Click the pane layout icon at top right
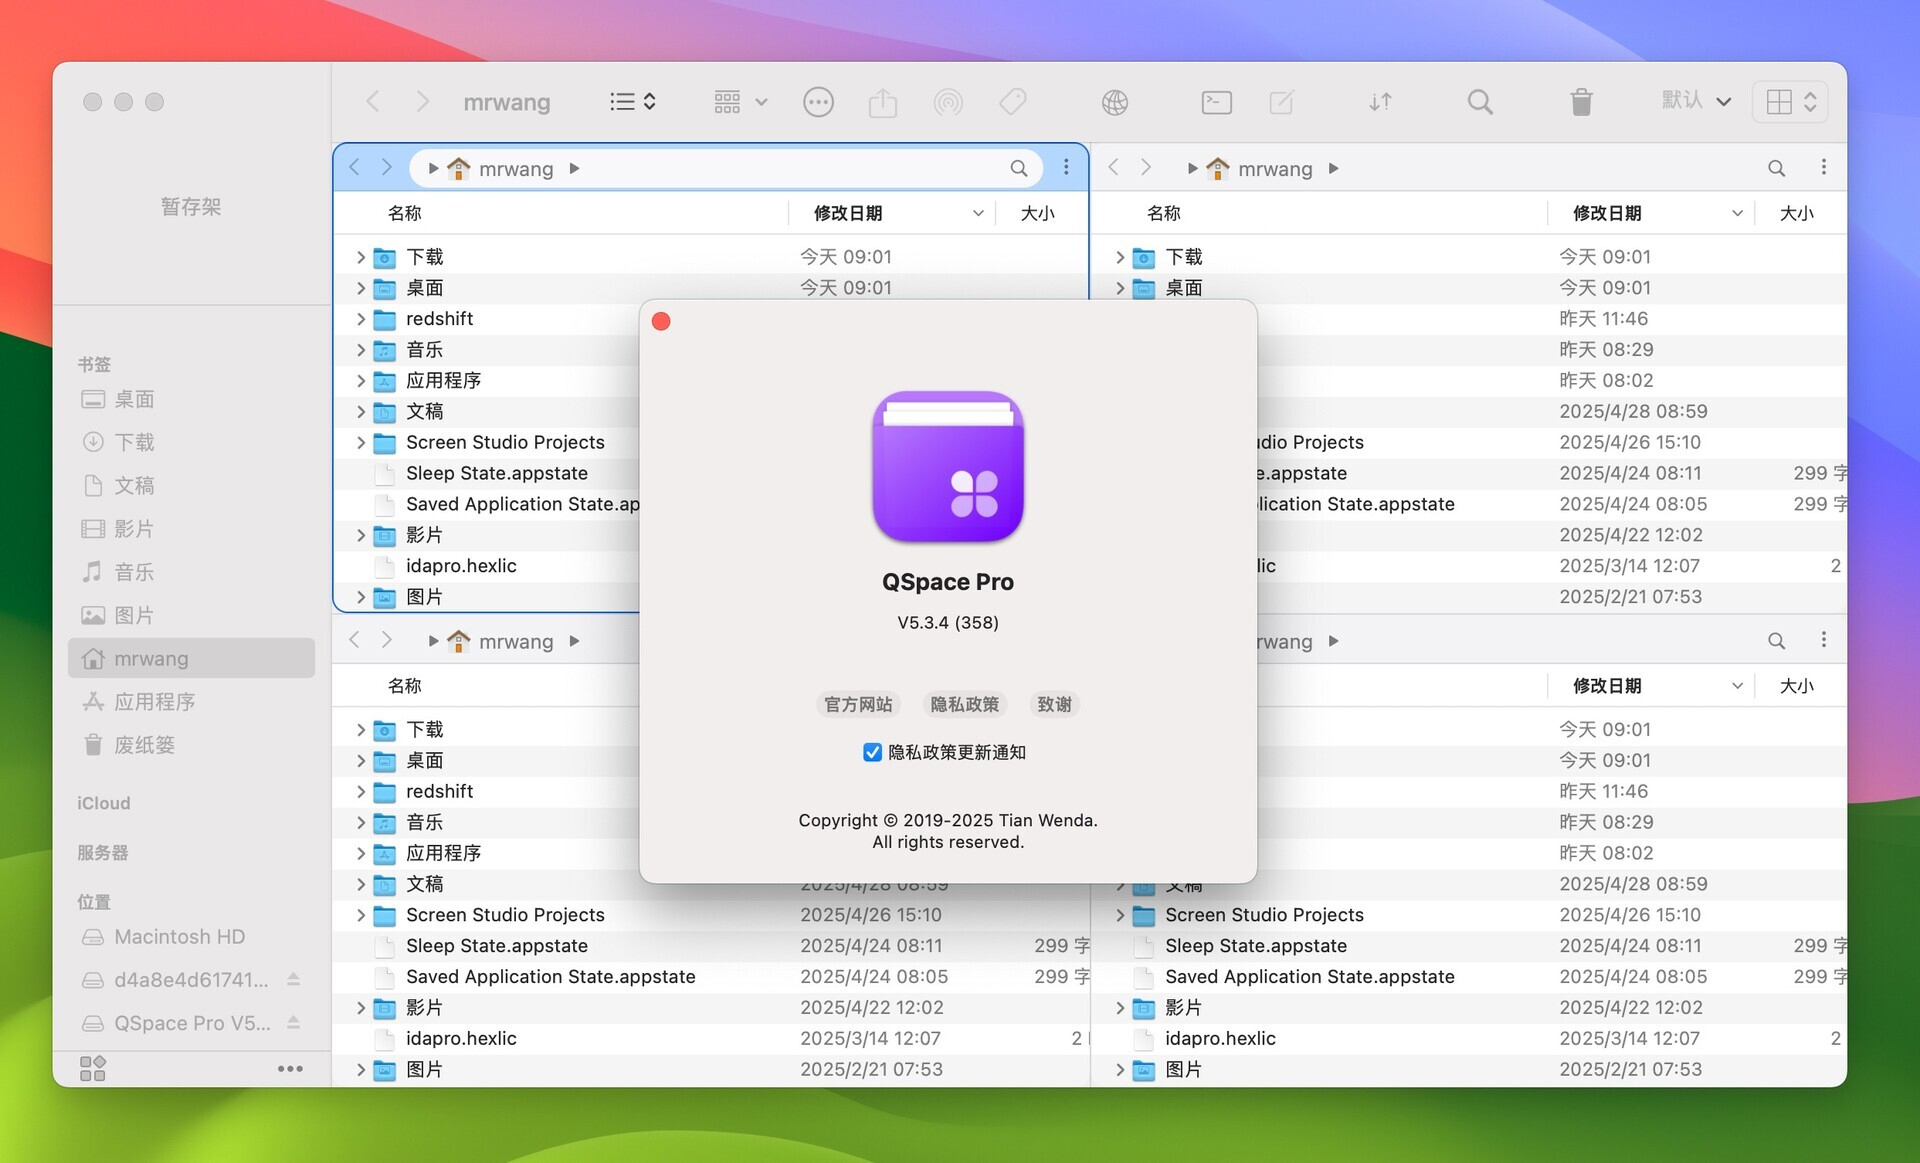This screenshot has width=1920, height=1163. coord(1789,101)
